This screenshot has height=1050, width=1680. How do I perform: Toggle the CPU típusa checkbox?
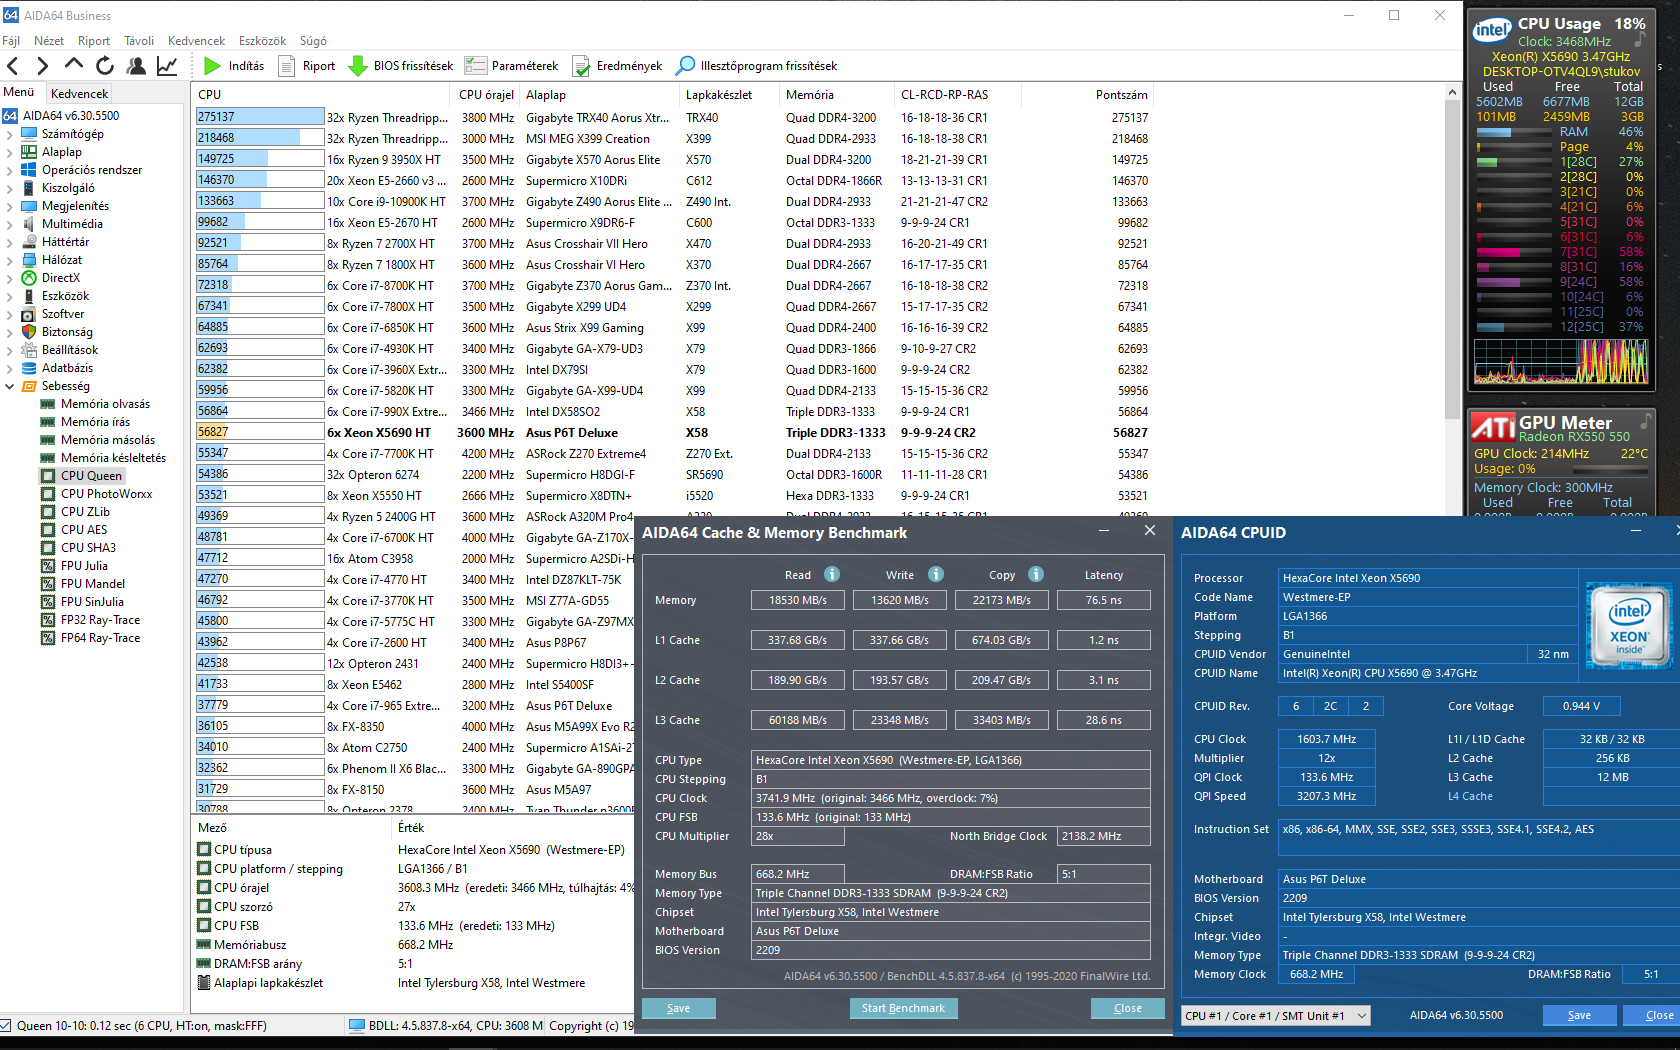pyautogui.click(x=204, y=850)
